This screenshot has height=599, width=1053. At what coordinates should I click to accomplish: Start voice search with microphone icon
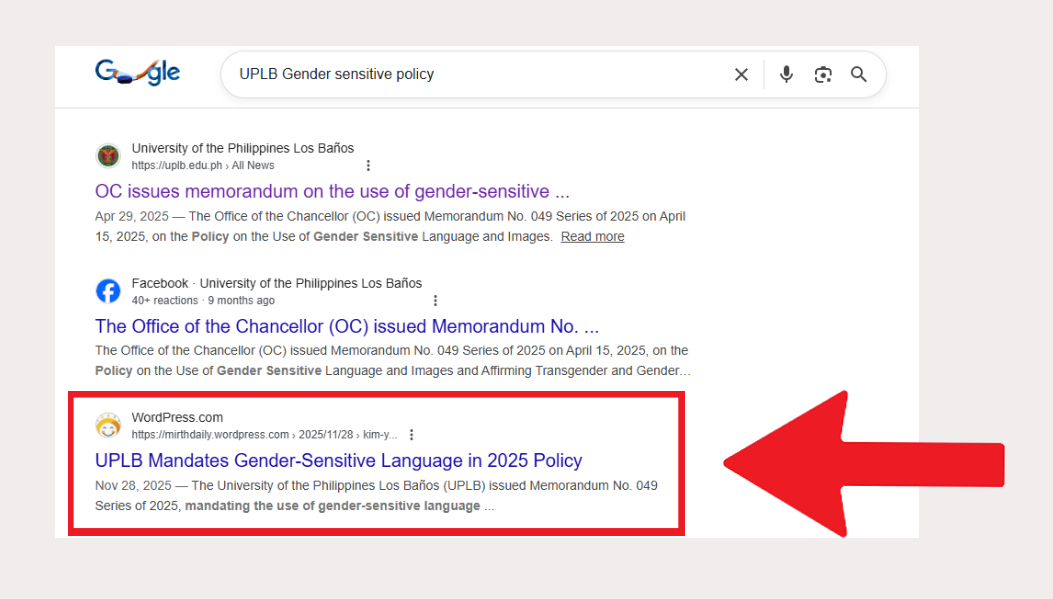786,74
